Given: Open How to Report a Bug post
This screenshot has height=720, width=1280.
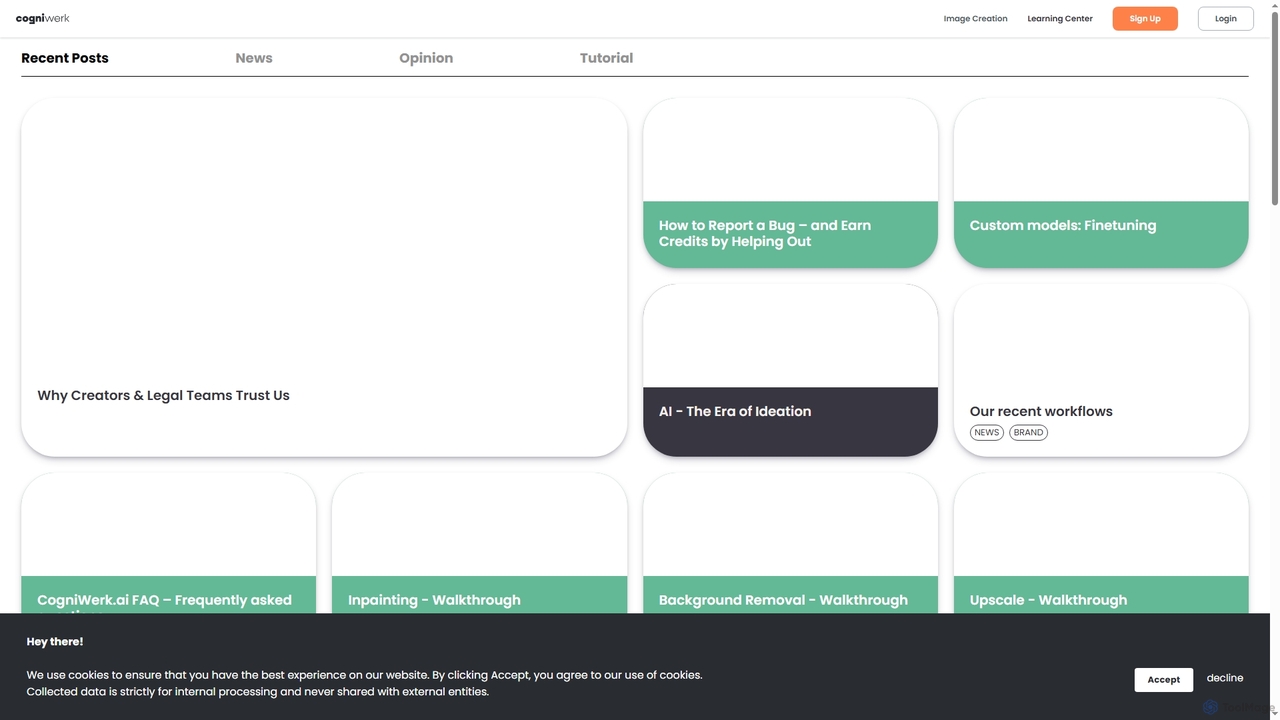Looking at the screenshot, I should click(x=790, y=183).
